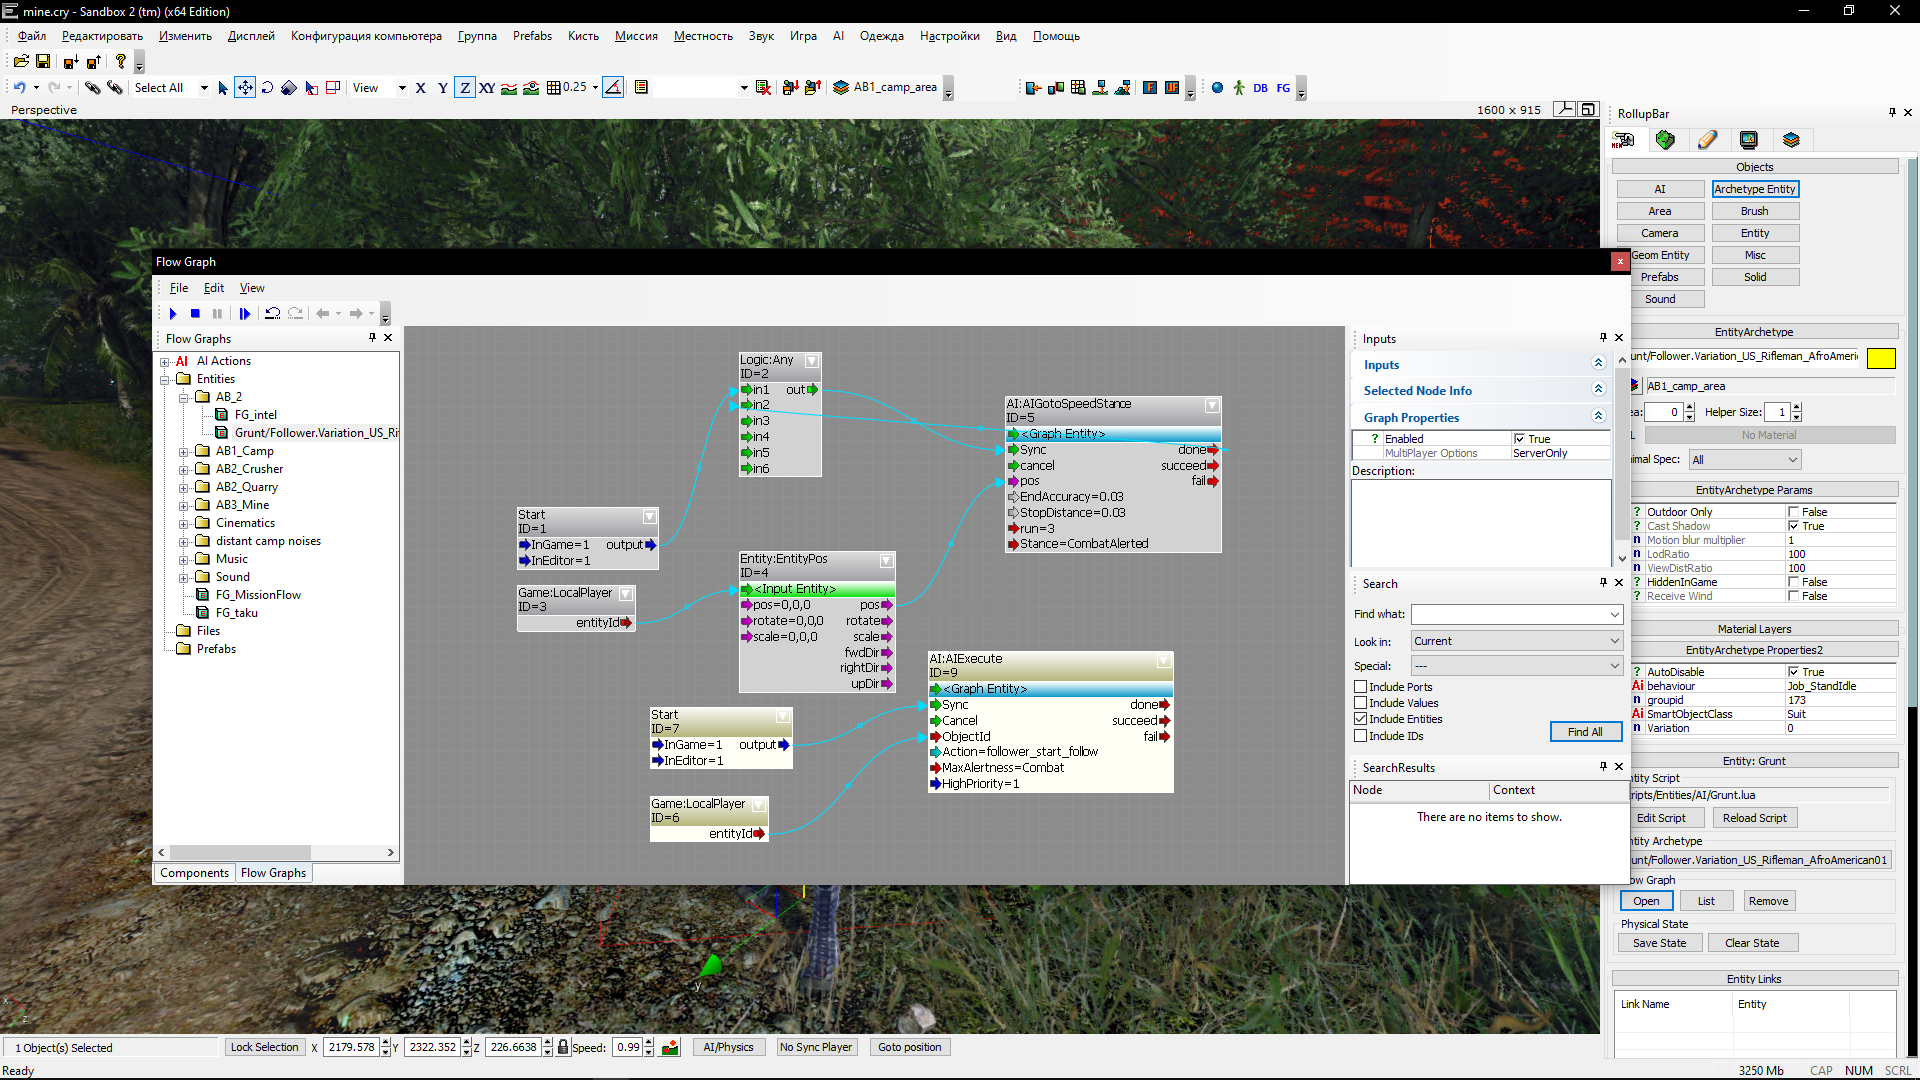
Task: Select the move object tool
Action: 245,88
